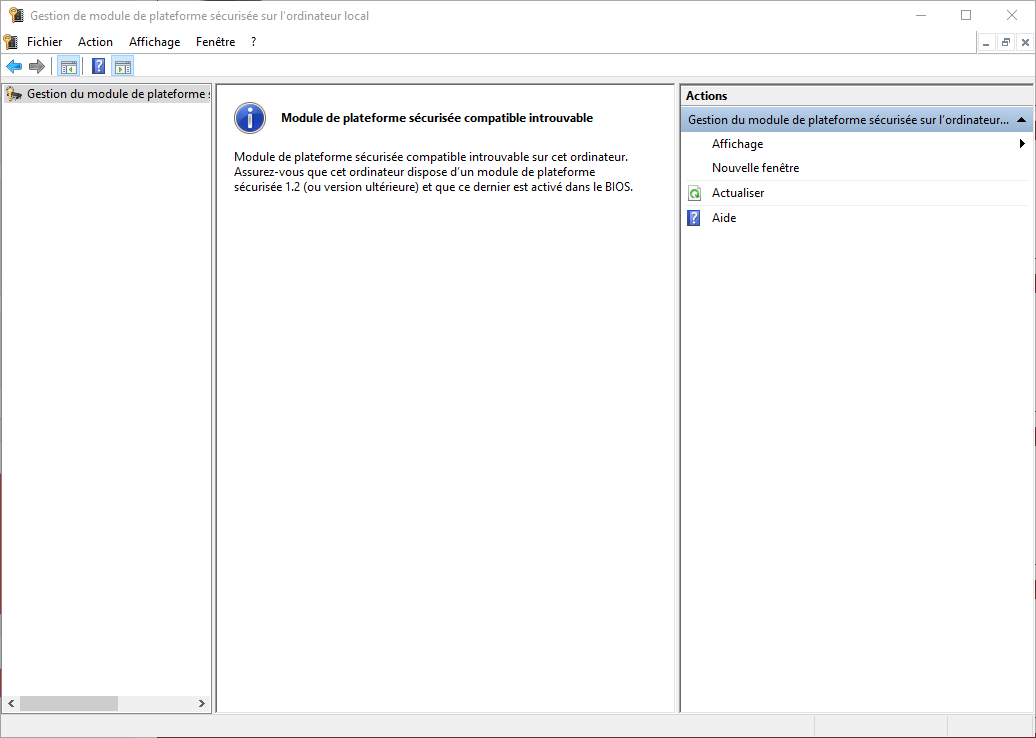Open the Affichage menu in menu bar

(154, 42)
